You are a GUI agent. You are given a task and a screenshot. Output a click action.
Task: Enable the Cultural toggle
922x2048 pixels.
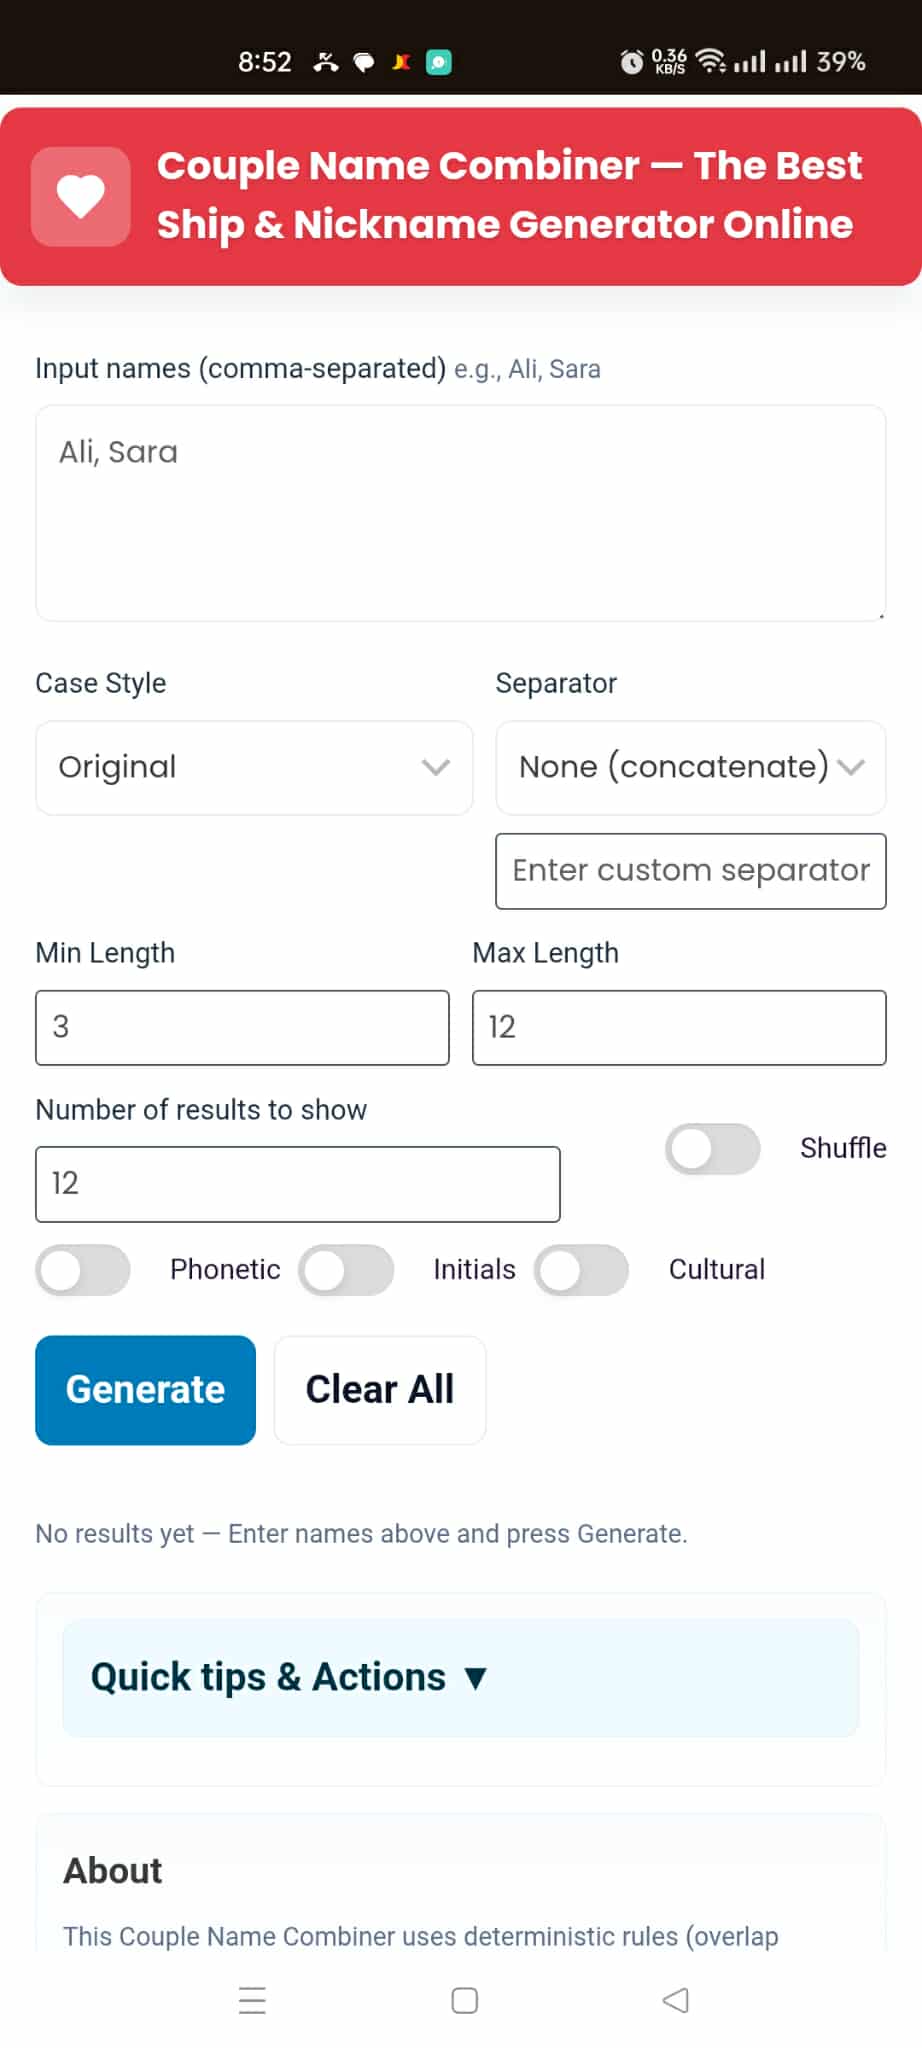582,1270
